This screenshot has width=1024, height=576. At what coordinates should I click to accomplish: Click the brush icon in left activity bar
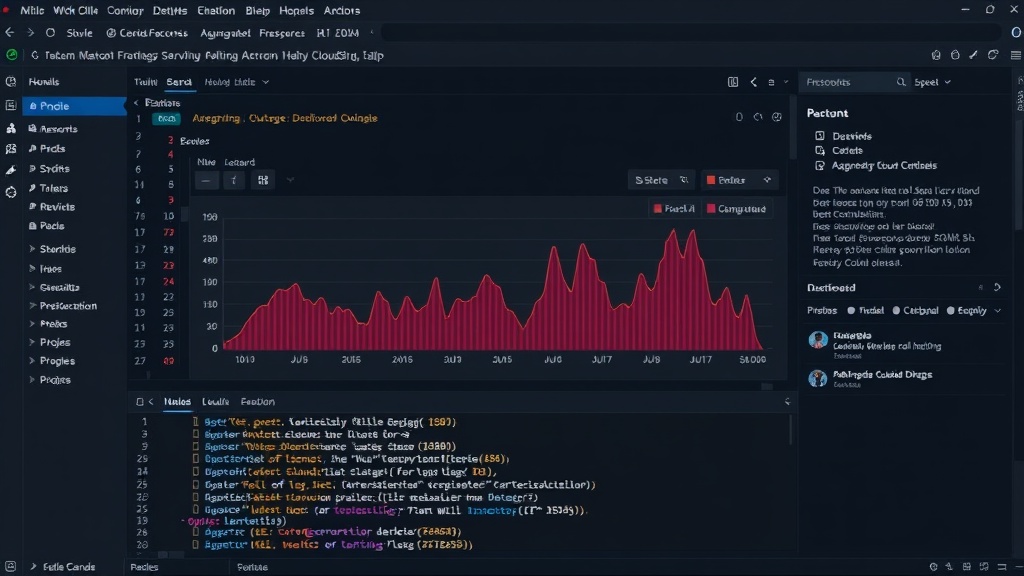(x=11, y=170)
